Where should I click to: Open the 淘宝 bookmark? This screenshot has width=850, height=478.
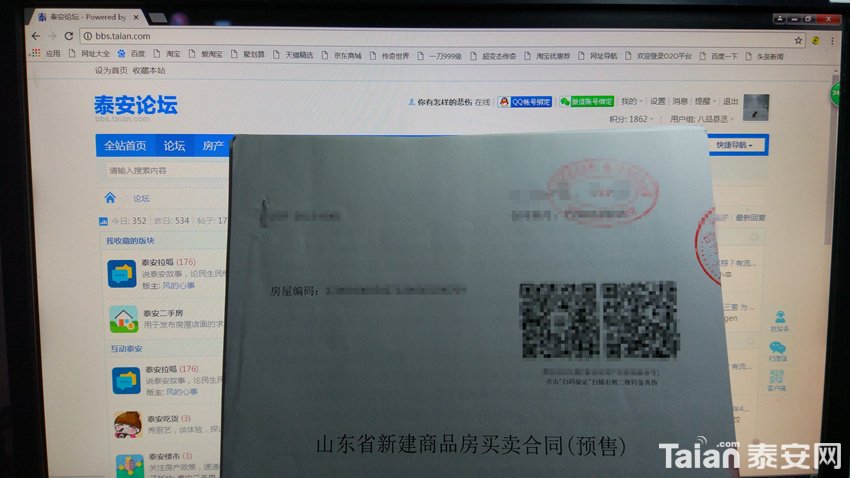coord(168,54)
